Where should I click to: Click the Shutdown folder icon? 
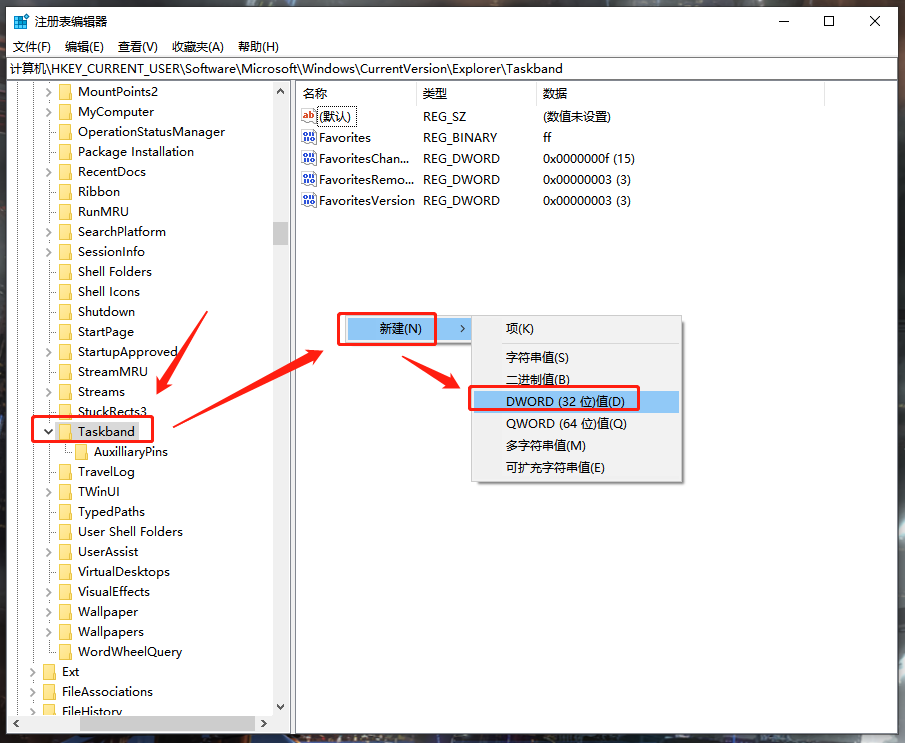66,311
